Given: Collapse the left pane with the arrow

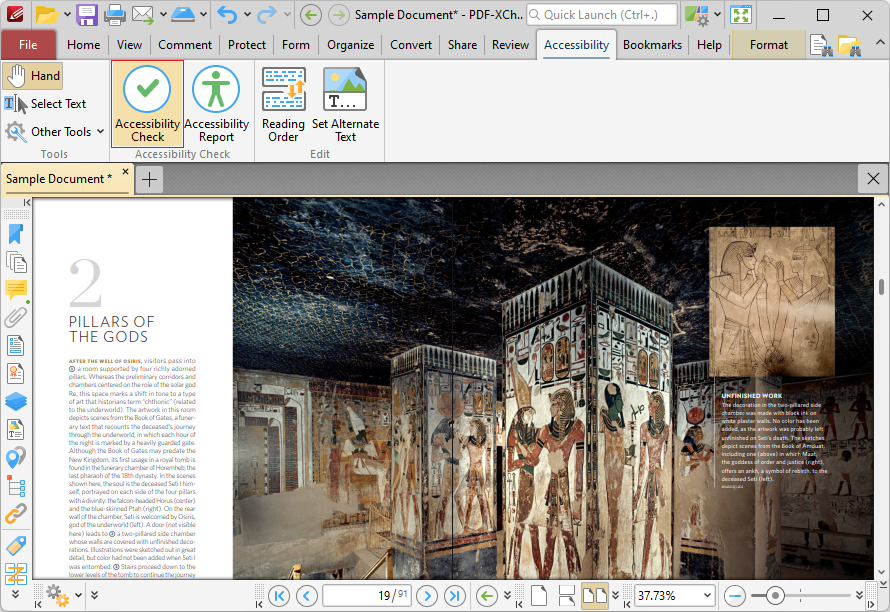Looking at the screenshot, I should [27, 203].
